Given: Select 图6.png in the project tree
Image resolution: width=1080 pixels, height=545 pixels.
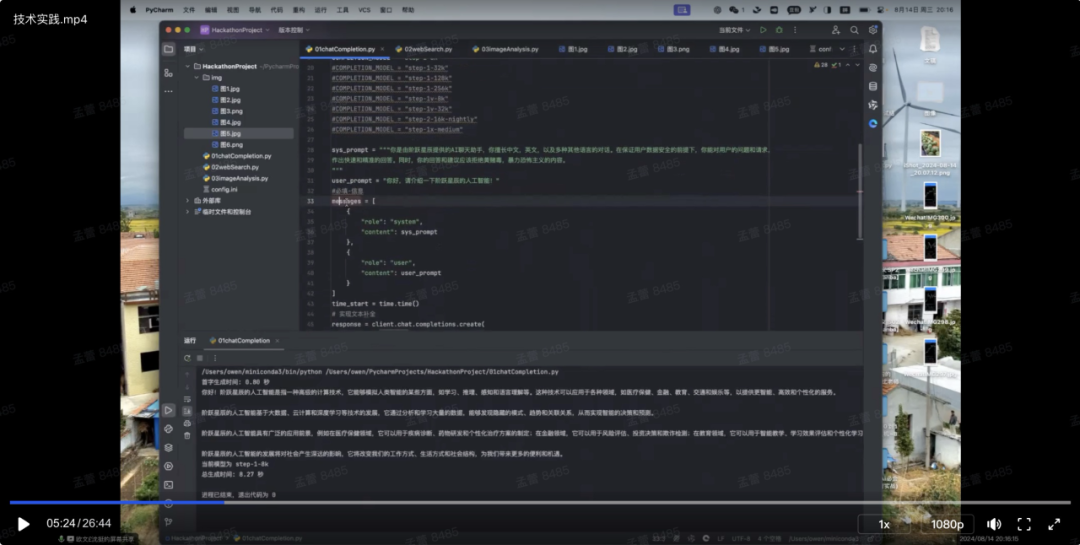Looking at the screenshot, I should (227, 145).
